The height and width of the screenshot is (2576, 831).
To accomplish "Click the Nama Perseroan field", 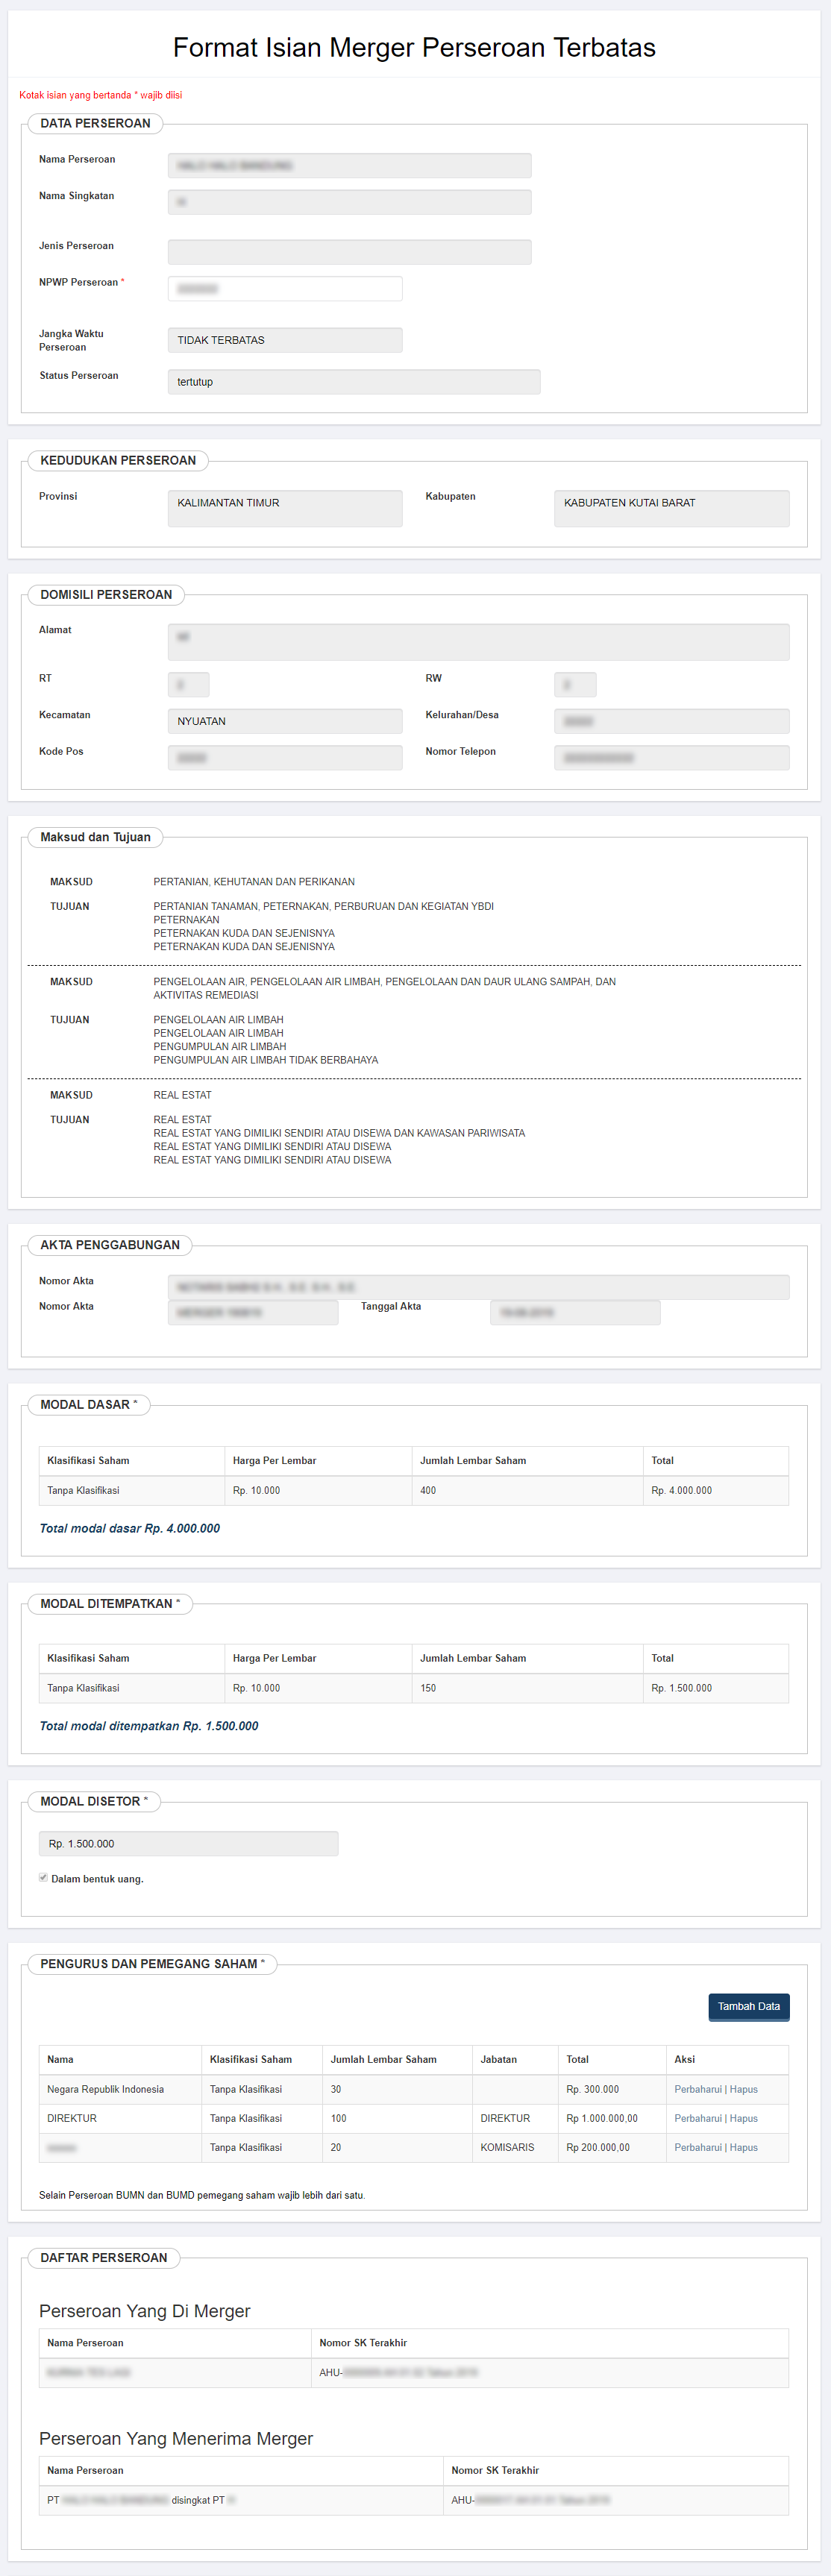I will [349, 166].
